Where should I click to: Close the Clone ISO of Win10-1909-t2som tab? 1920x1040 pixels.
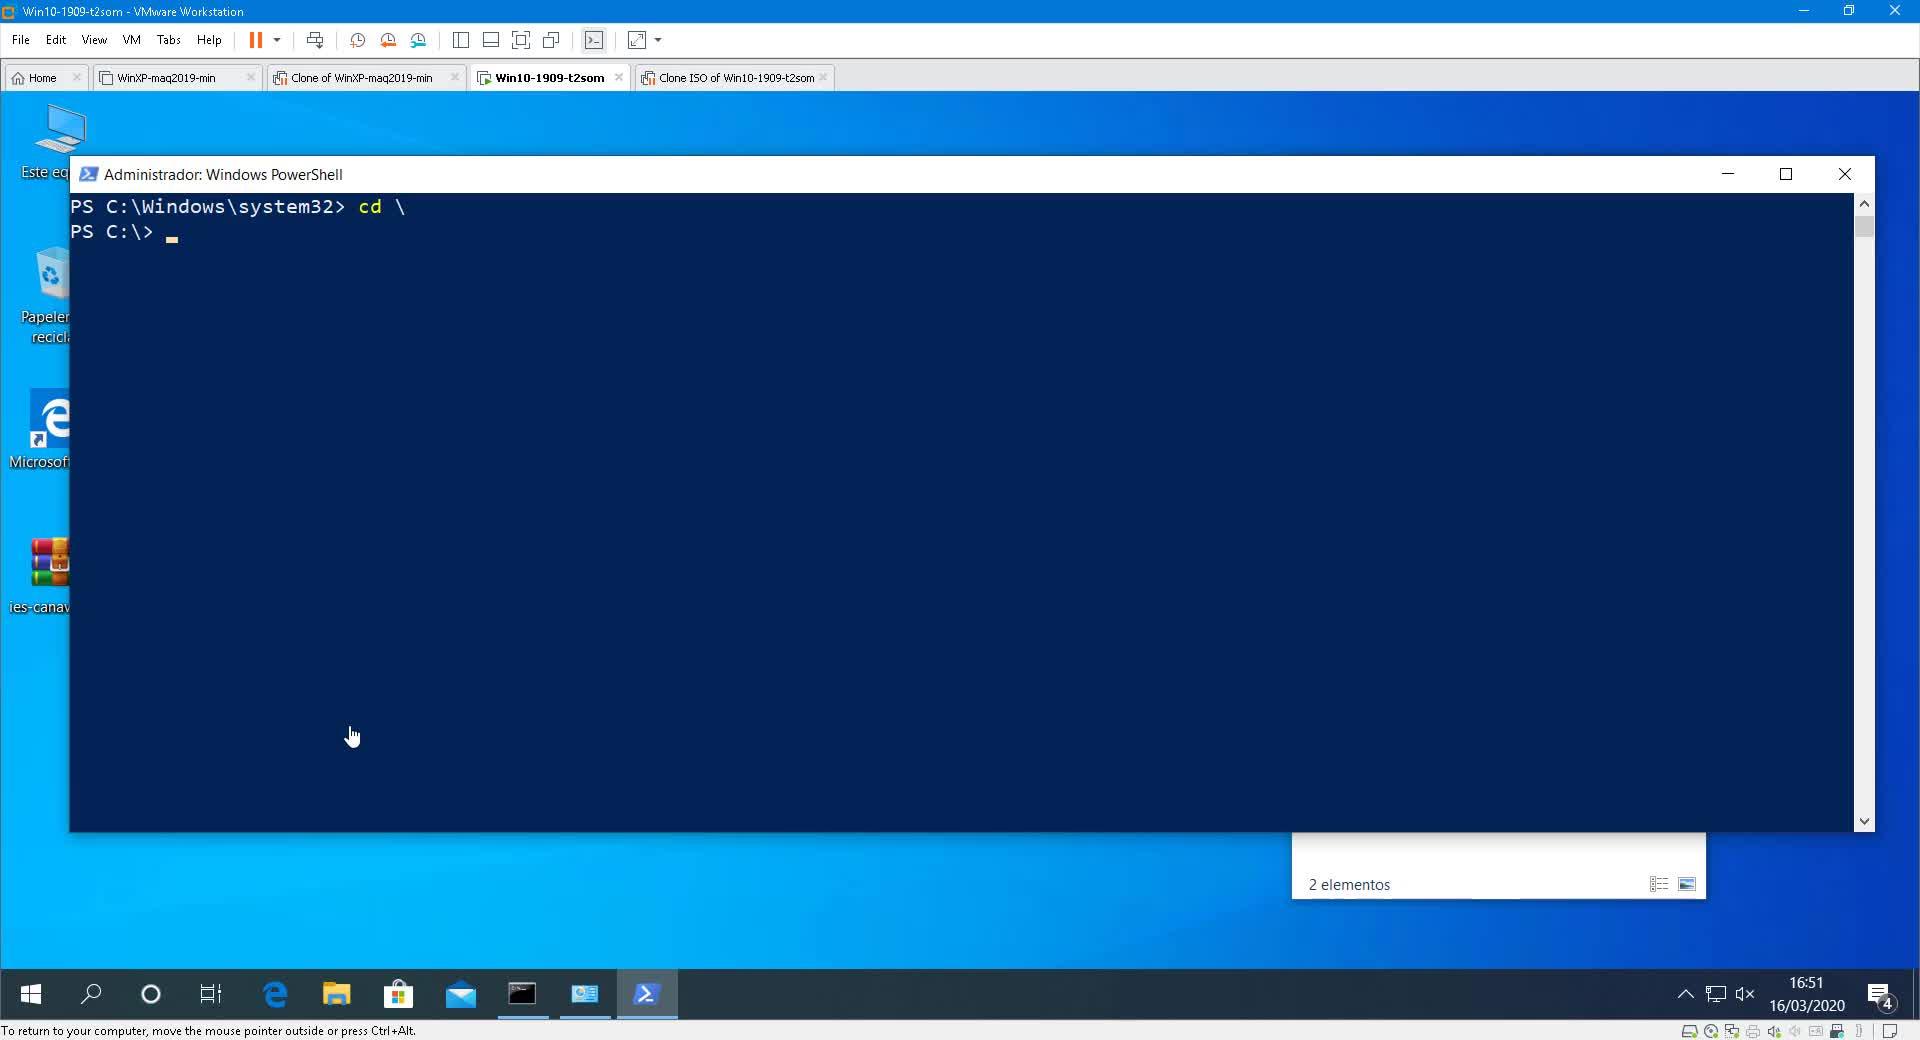click(x=823, y=77)
